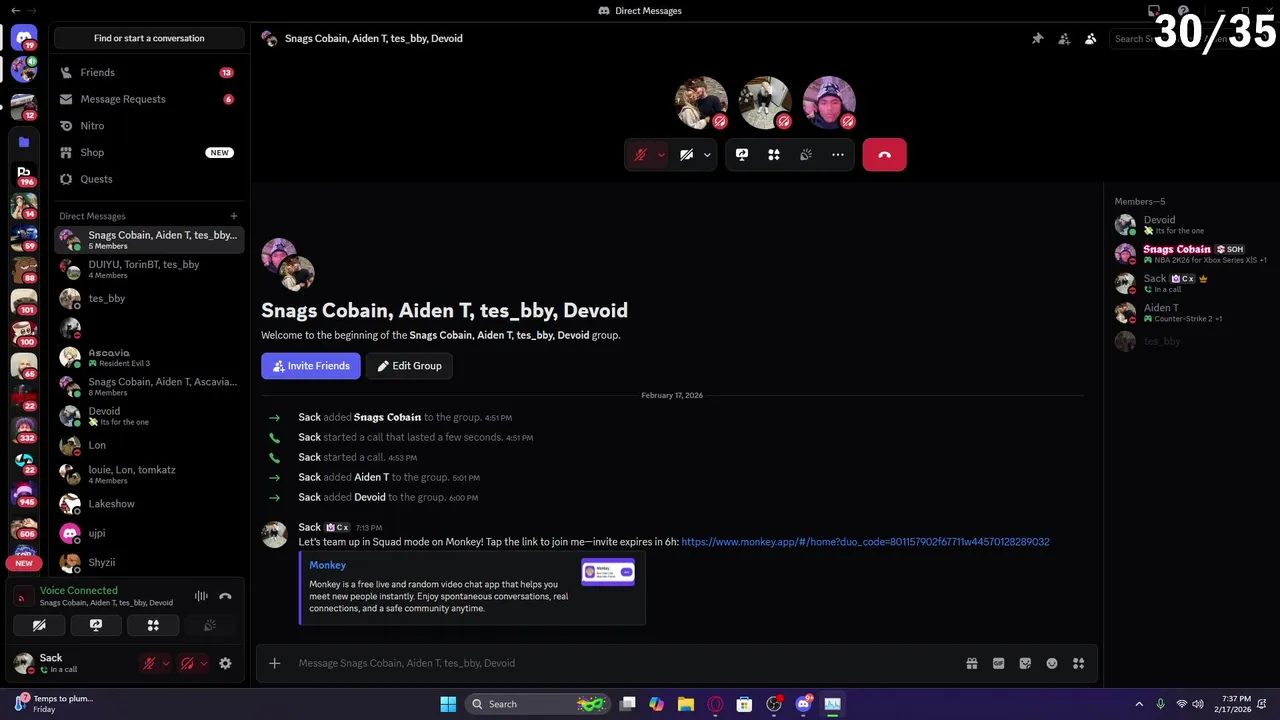Click Find or start a conversation box
The height and width of the screenshot is (720, 1280).
(149, 38)
